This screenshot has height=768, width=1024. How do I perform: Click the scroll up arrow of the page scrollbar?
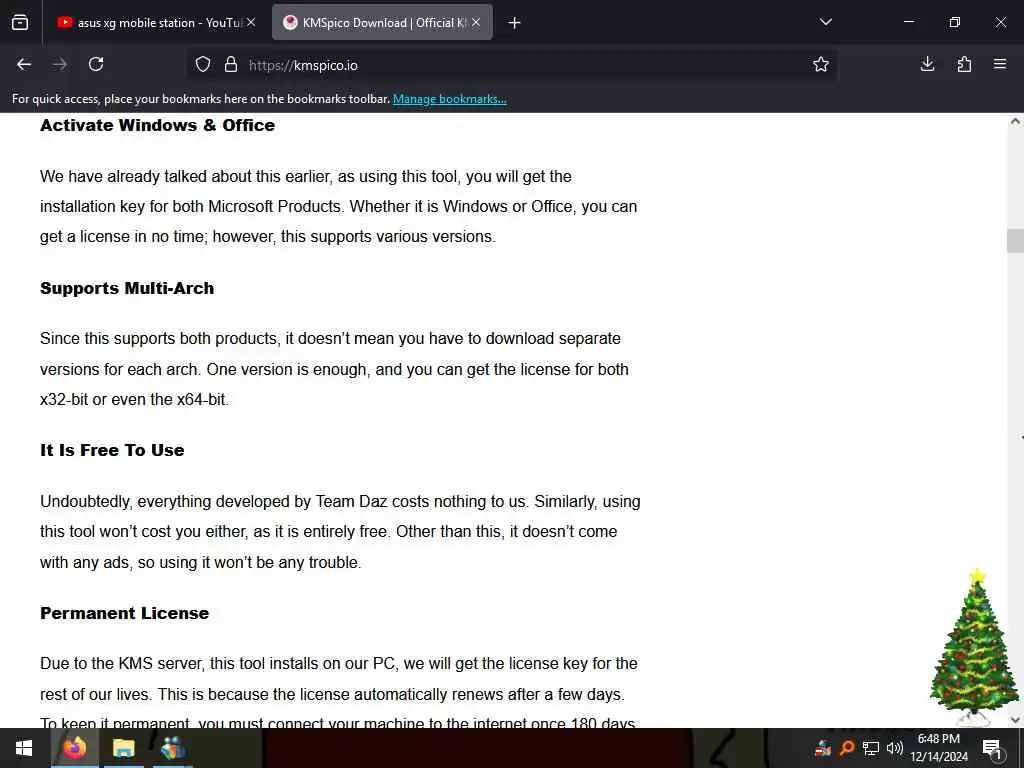pyautogui.click(x=1016, y=121)
